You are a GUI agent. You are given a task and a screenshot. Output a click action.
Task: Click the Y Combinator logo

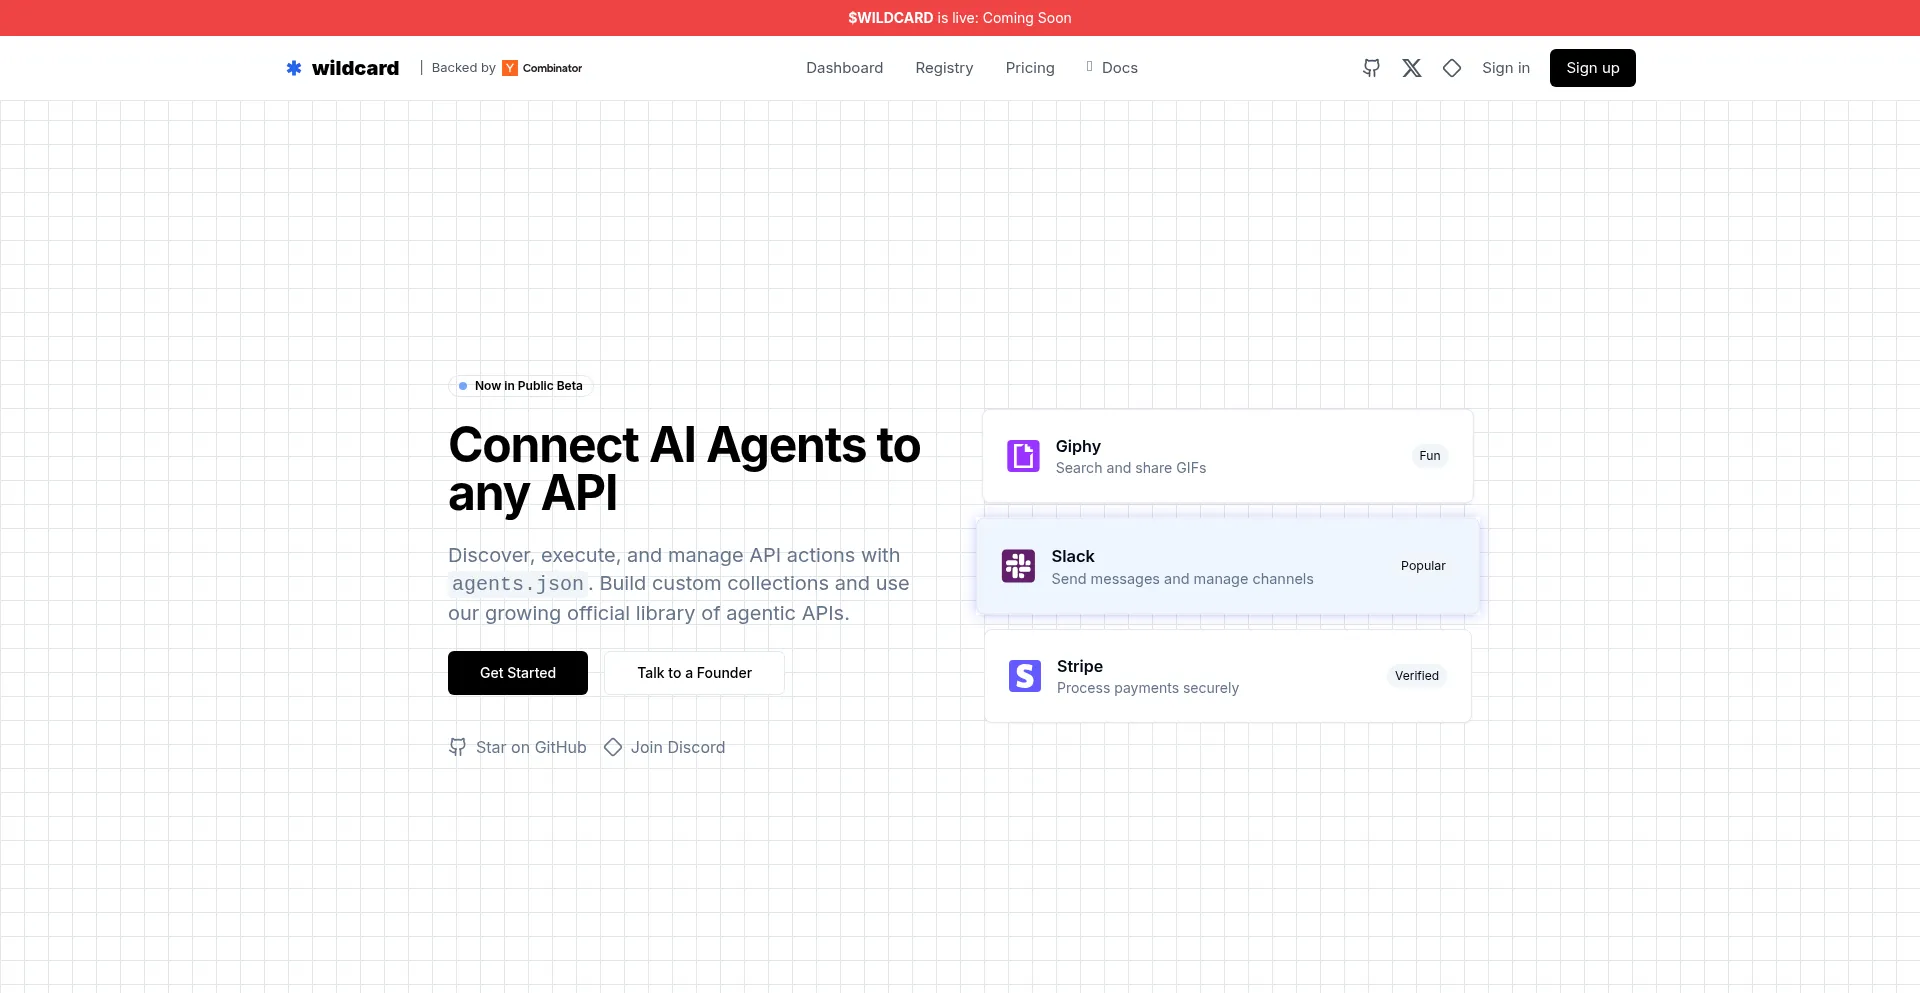(510, 68)
